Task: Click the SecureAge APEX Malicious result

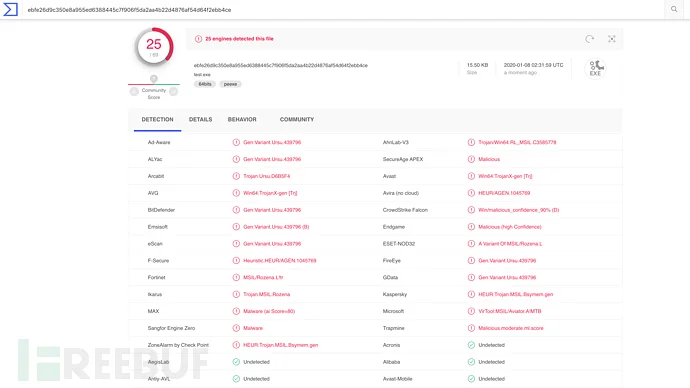Action: (489, 159)
